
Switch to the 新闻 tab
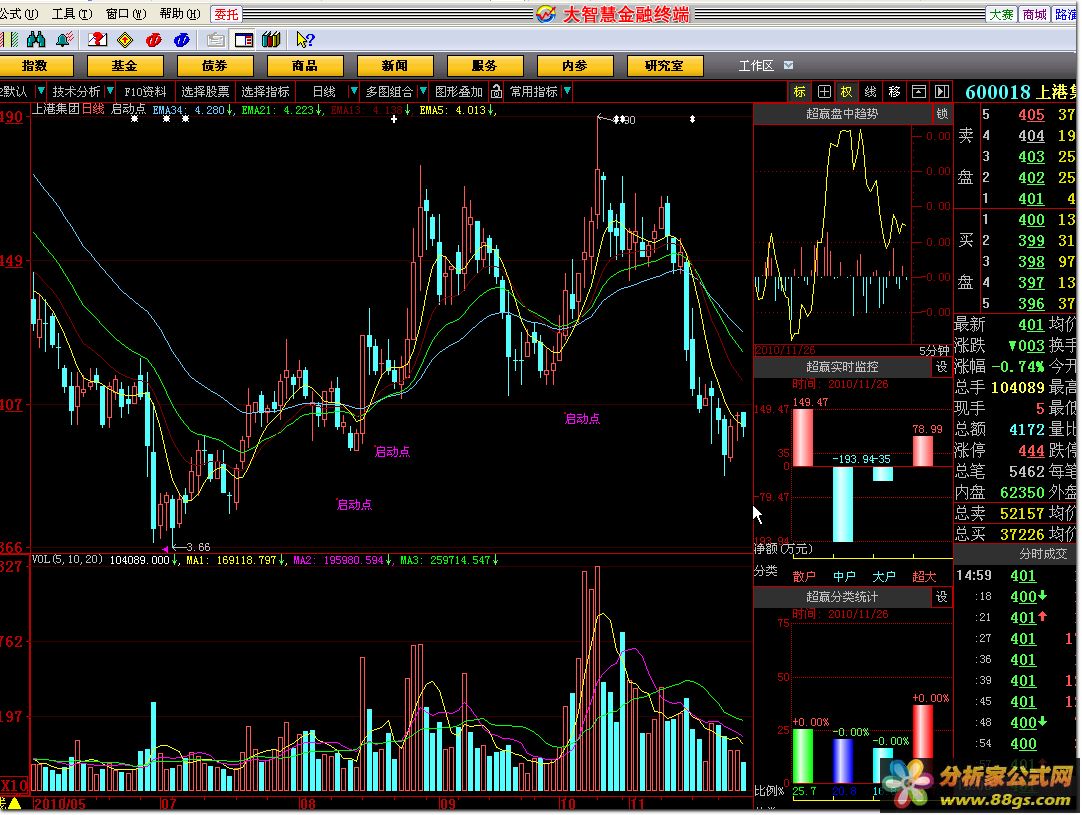click(395, 66)
